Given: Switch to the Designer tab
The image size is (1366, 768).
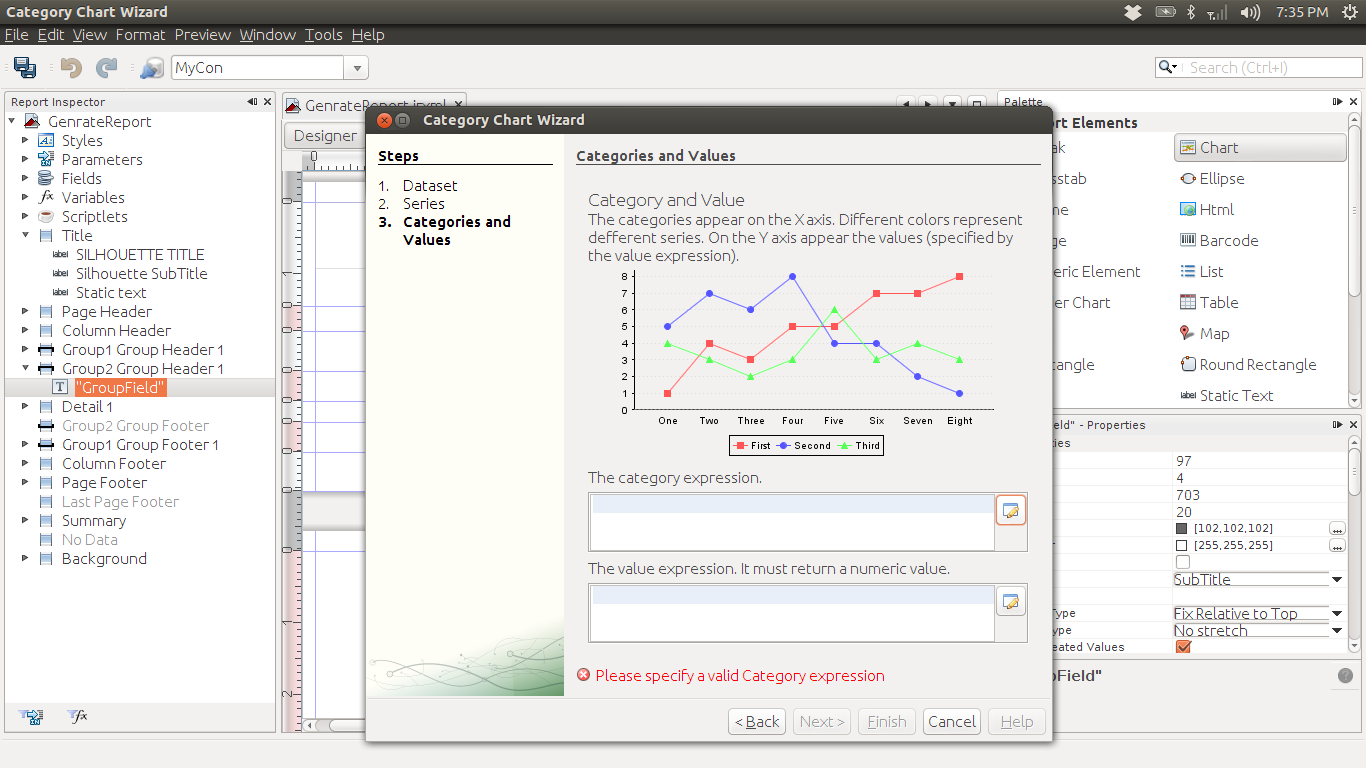Looking at the screenshot, I should (324, 134).
